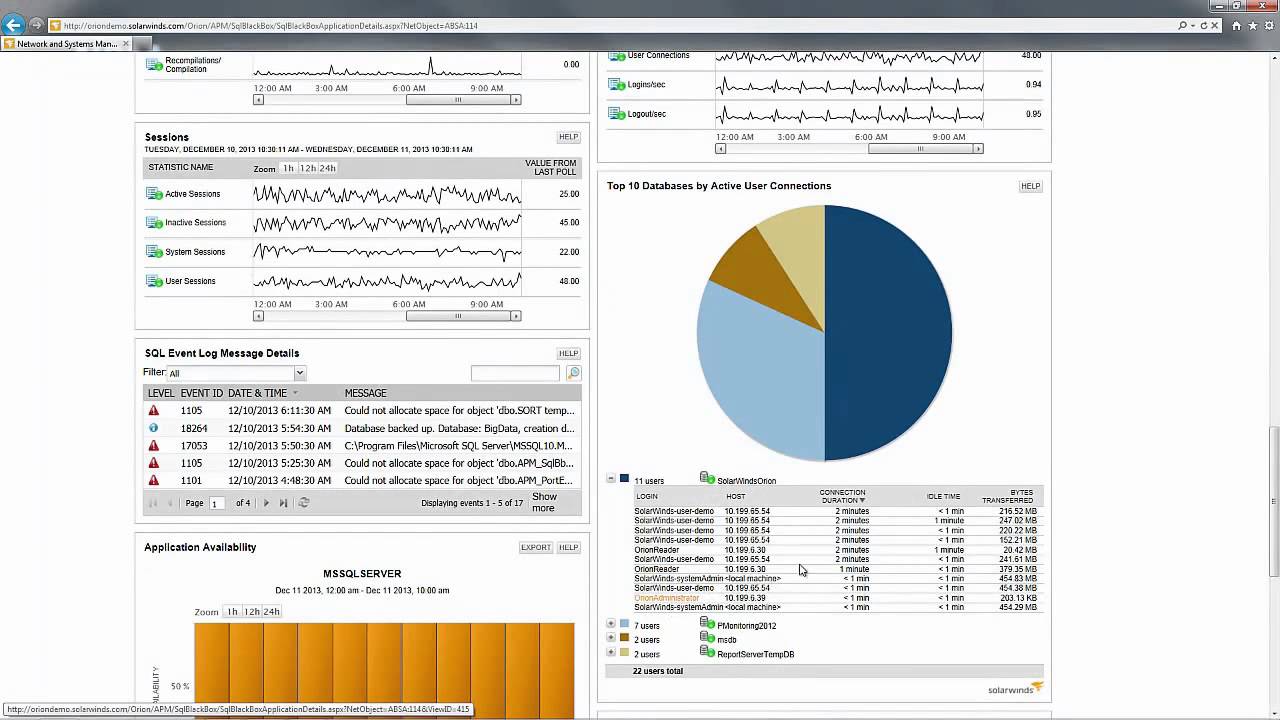
Task: Click the Login column header
Action: pos(647,496)
